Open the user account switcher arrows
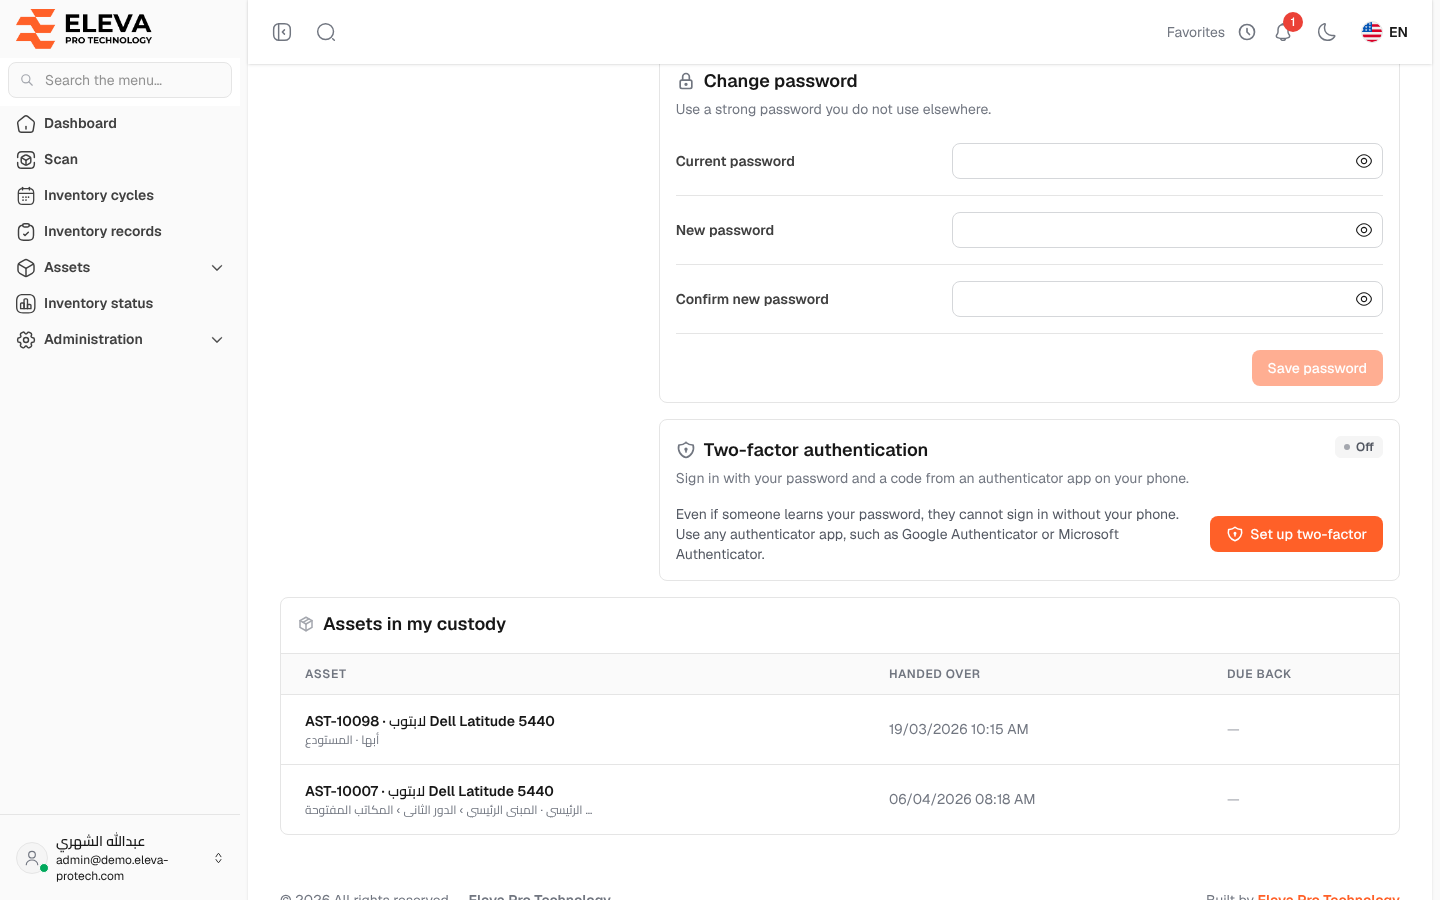Image resolution: width=1440 pixels, height=900 pixels. [218, 858]
